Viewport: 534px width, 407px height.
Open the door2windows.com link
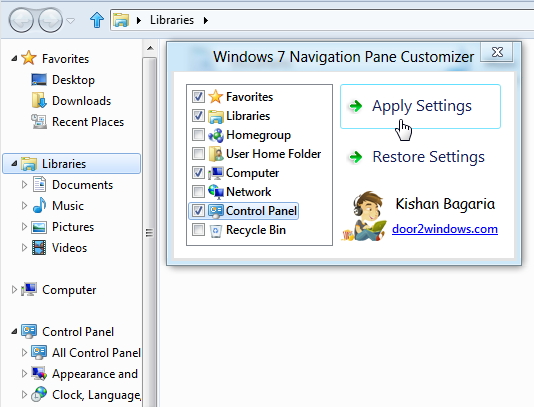point(445,229)
